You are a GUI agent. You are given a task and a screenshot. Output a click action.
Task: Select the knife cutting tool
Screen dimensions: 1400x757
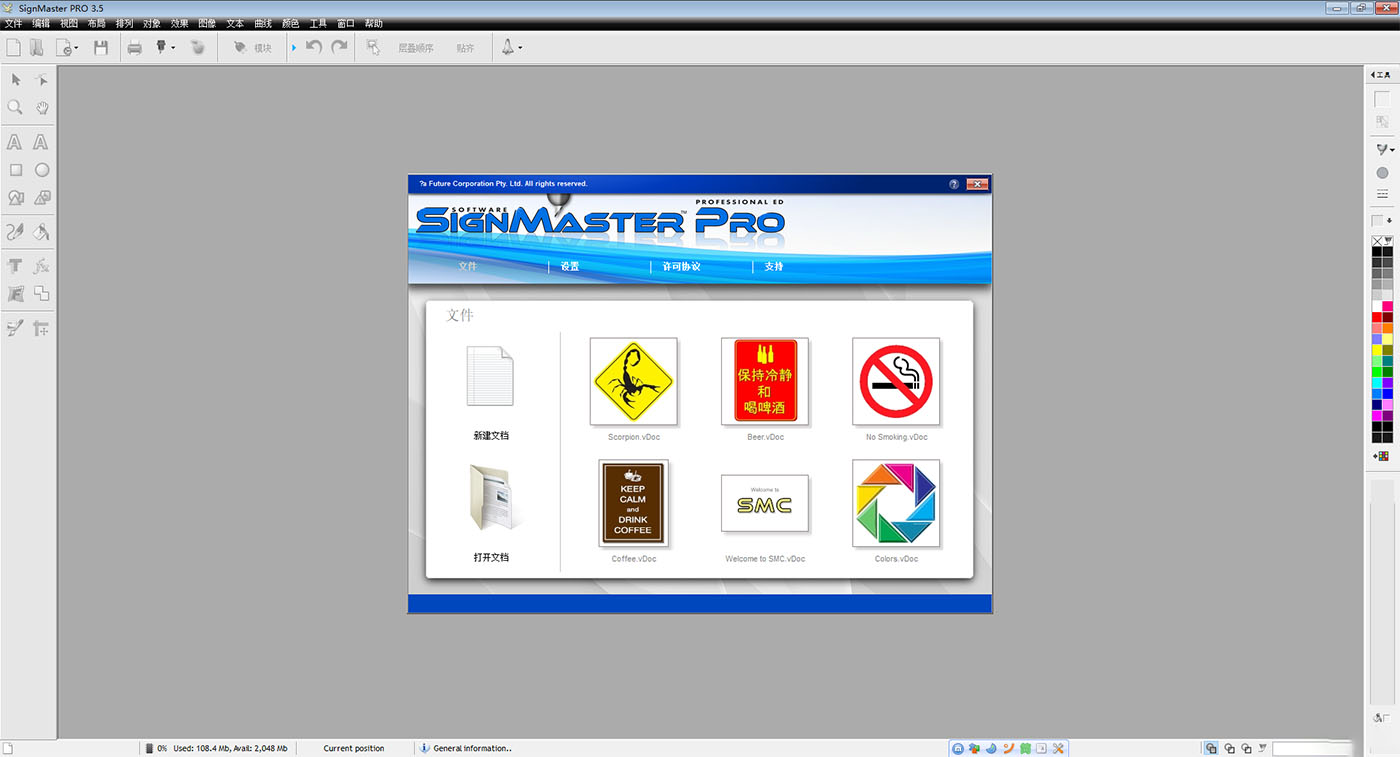tap(15, 328)
